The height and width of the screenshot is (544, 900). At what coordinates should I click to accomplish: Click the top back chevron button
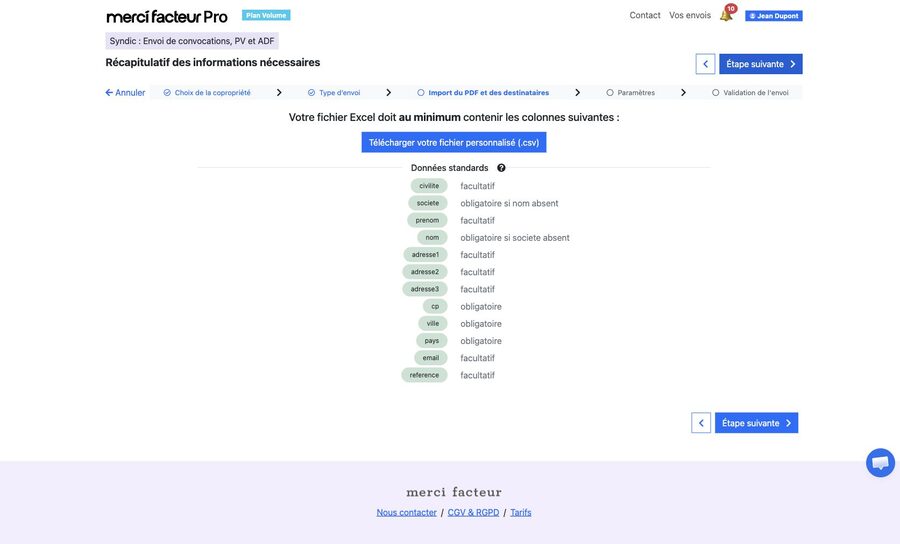(x=705, y=64)
